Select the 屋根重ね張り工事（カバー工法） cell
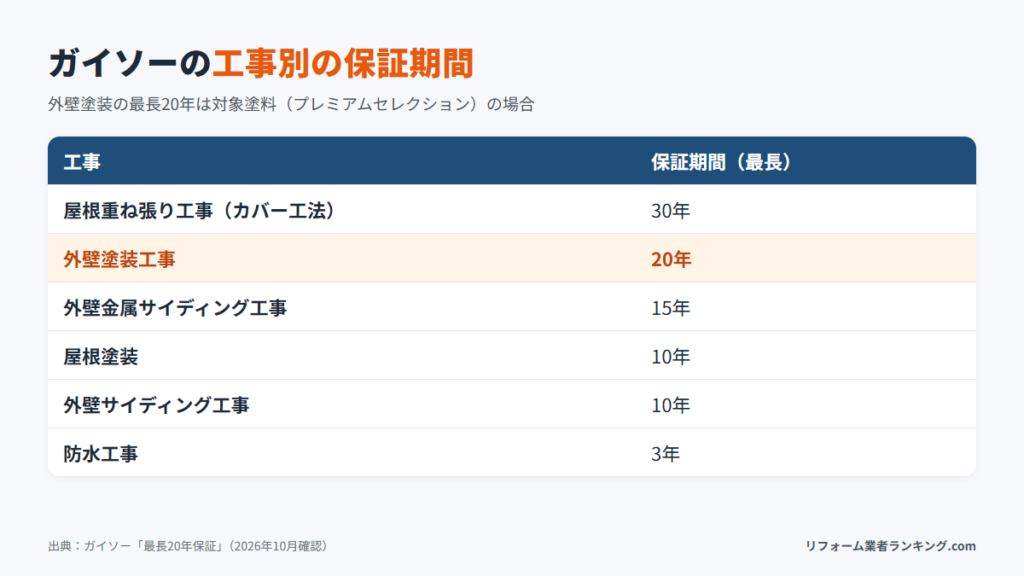1024x576 pixels. tap(199, 210)
